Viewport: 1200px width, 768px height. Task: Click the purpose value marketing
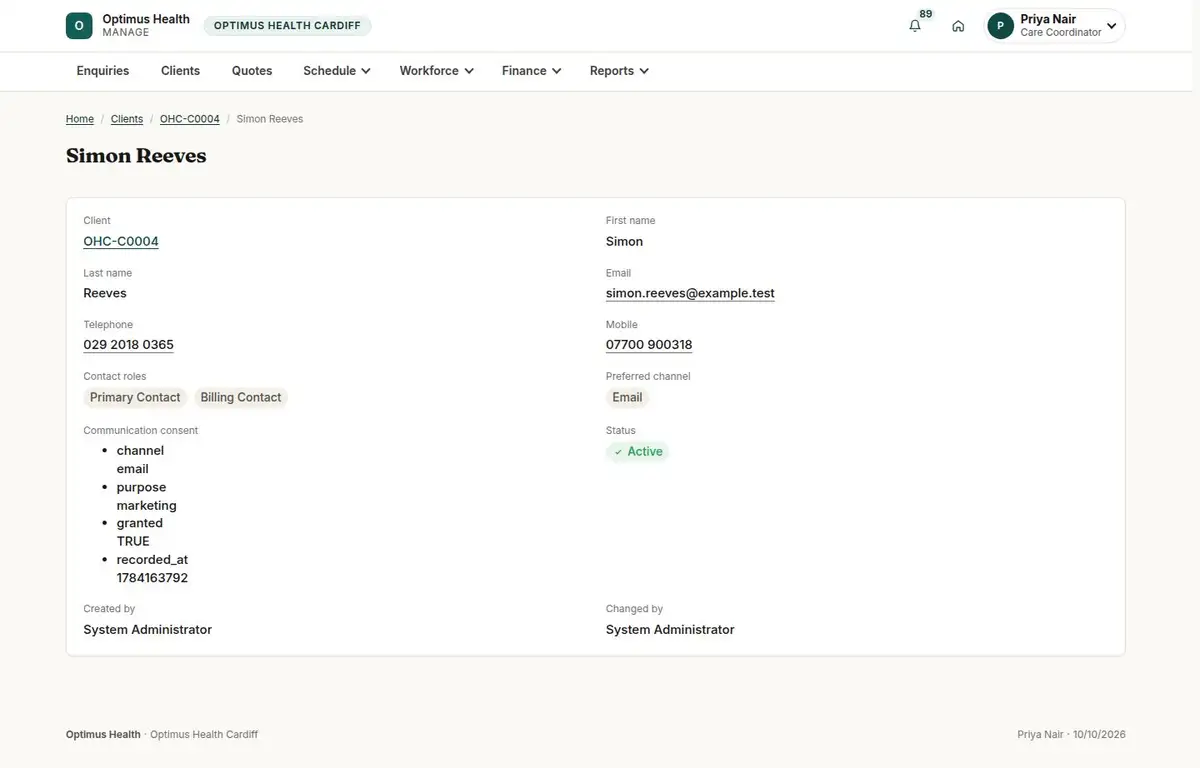coord(147,505)
